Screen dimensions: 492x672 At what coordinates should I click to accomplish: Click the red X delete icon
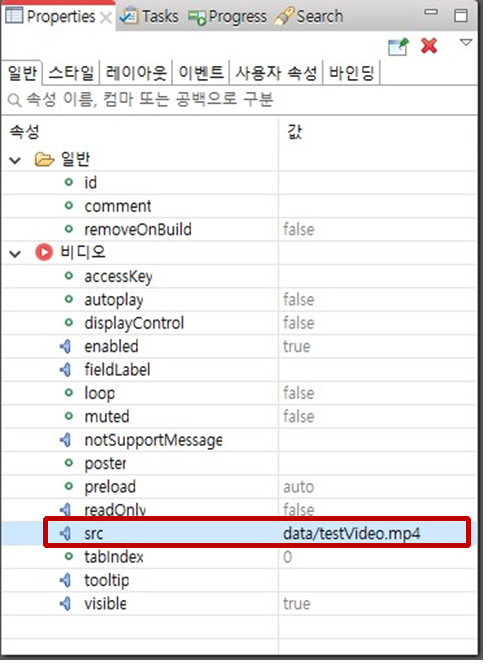(429, 45)
